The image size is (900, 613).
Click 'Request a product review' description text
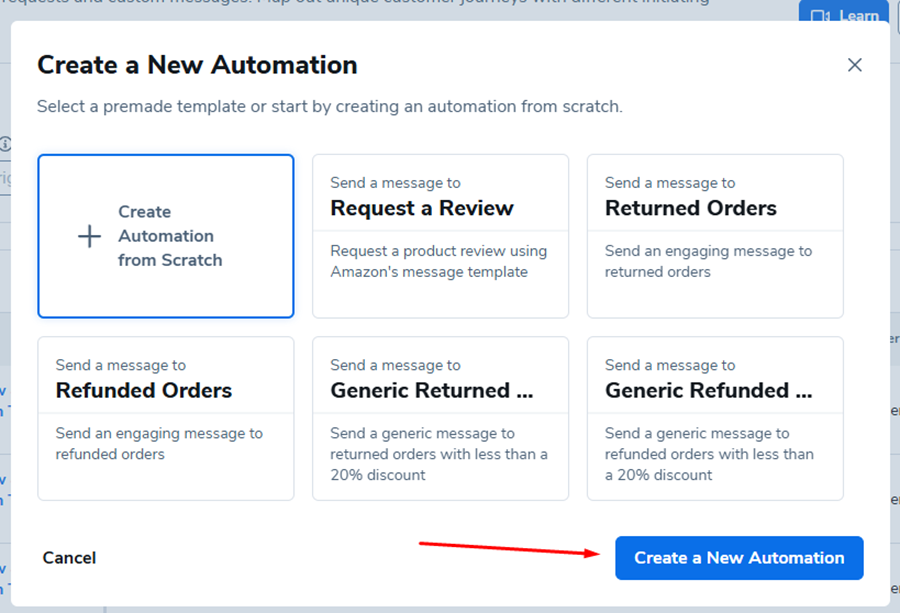click(x=439, y=261)
